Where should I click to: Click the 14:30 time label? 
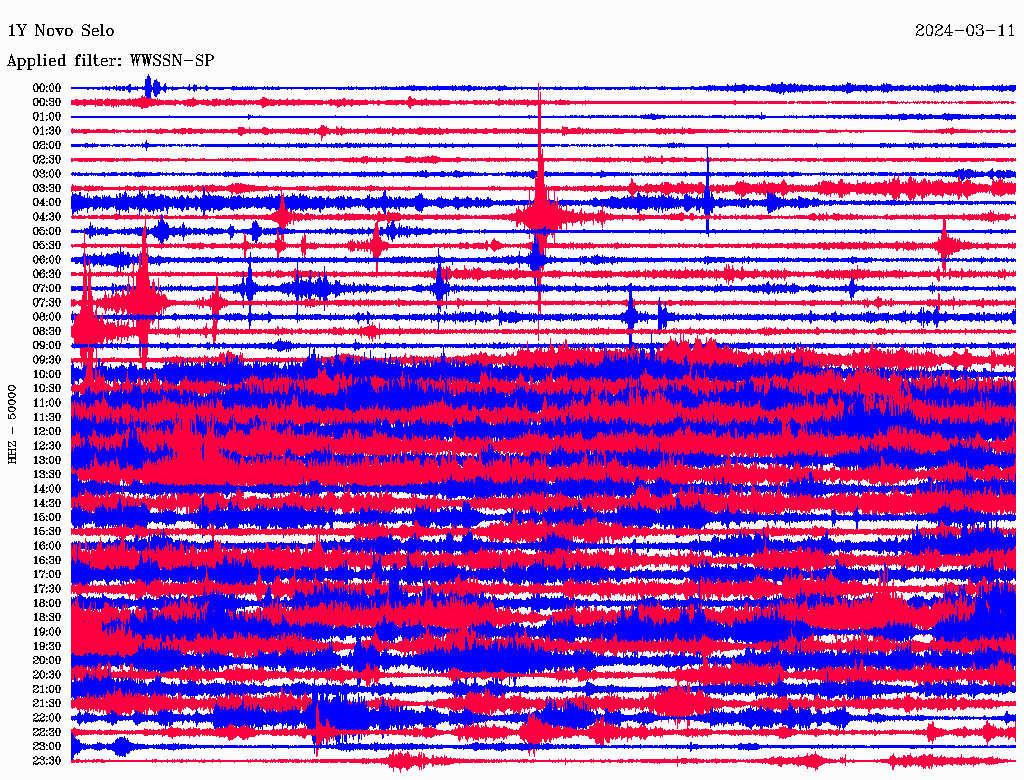point(47,503)
